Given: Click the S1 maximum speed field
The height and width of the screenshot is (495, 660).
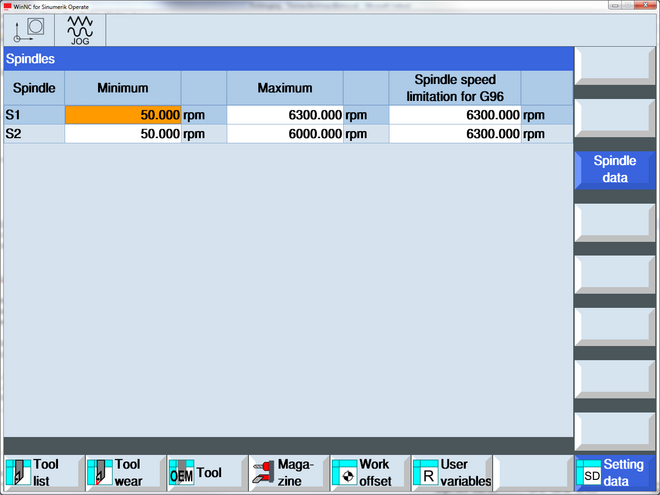Looking at the screenshot, I should pos(285,115).
